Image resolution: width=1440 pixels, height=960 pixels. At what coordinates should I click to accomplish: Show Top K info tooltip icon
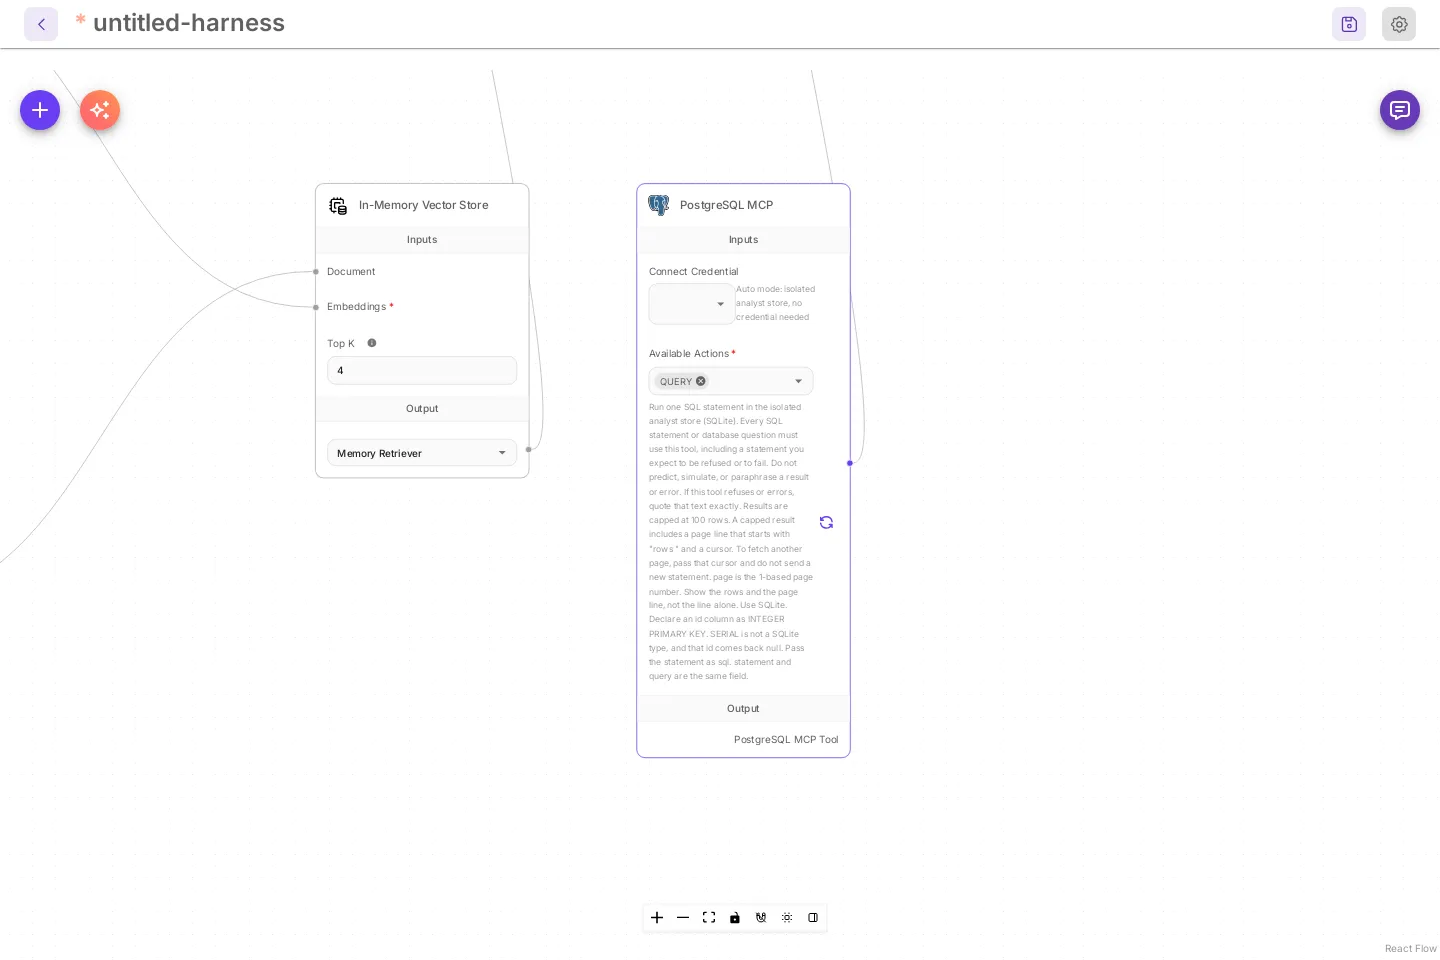(372, 343)
